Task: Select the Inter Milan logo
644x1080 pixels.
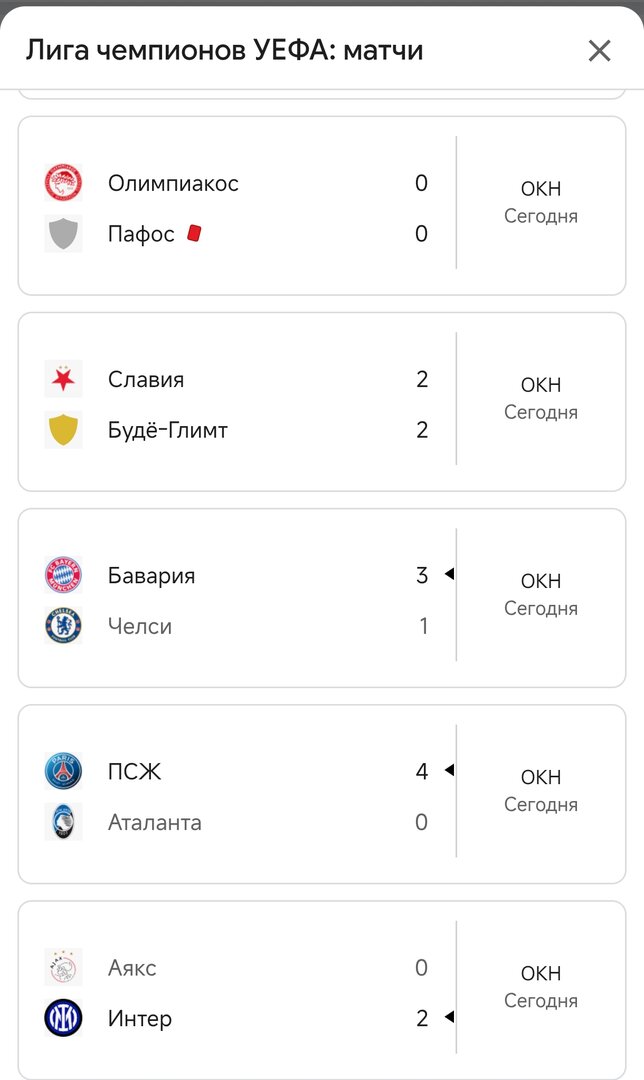Action: [63, 1017]
